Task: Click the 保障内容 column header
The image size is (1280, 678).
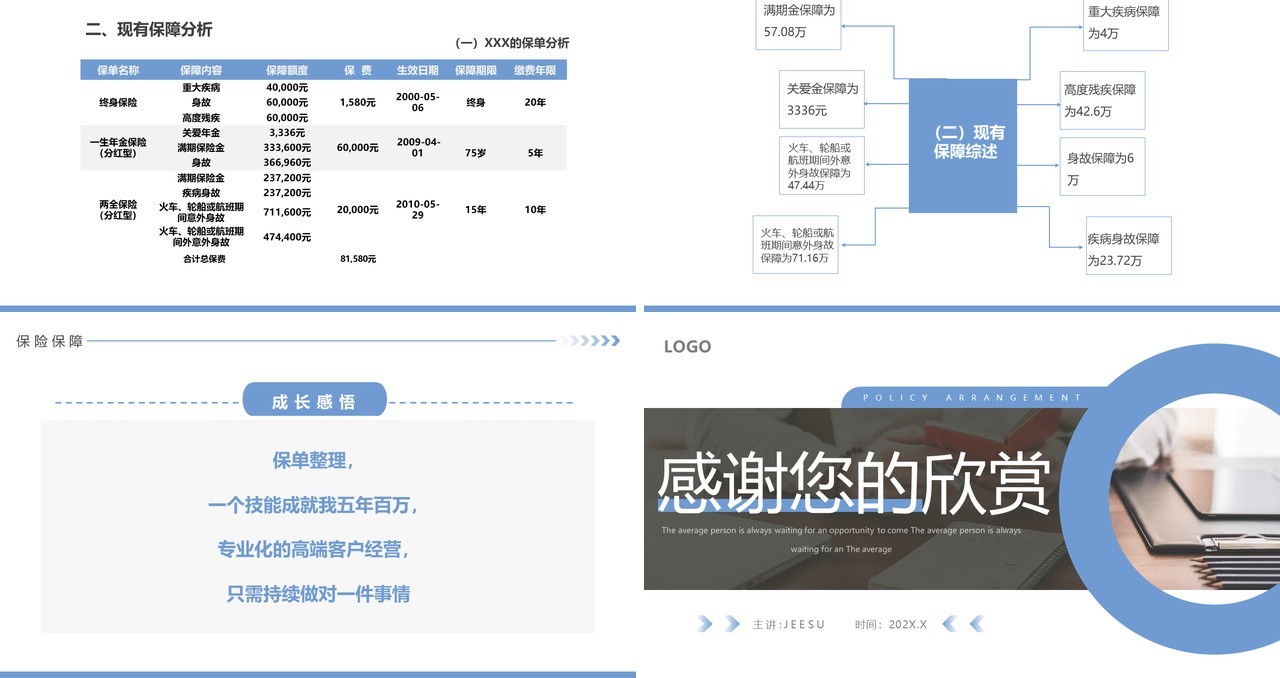Action: click(201, 70)
